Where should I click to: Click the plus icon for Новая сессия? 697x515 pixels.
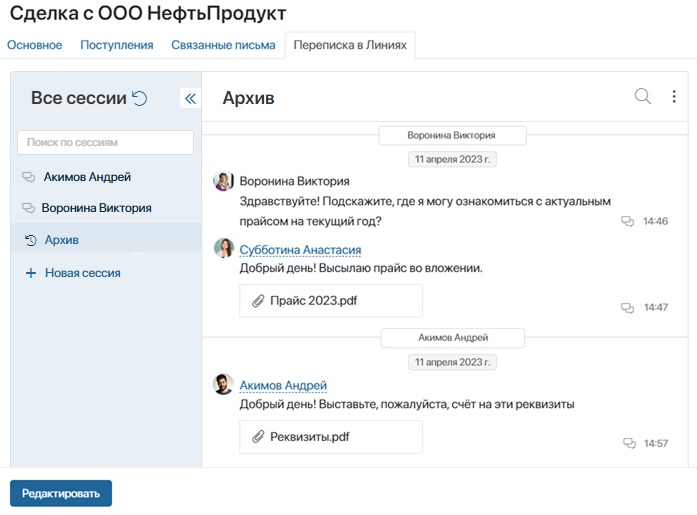(x=31, y=273)
